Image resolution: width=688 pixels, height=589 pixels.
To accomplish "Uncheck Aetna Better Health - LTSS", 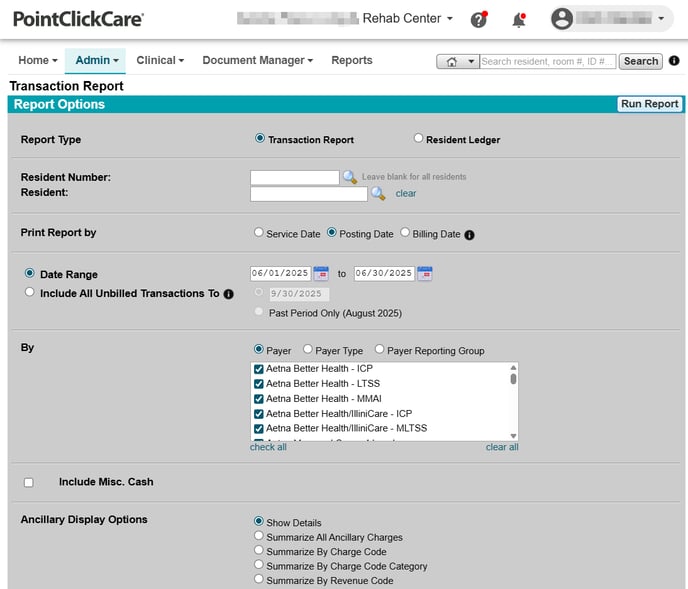I will click(259, 384).
